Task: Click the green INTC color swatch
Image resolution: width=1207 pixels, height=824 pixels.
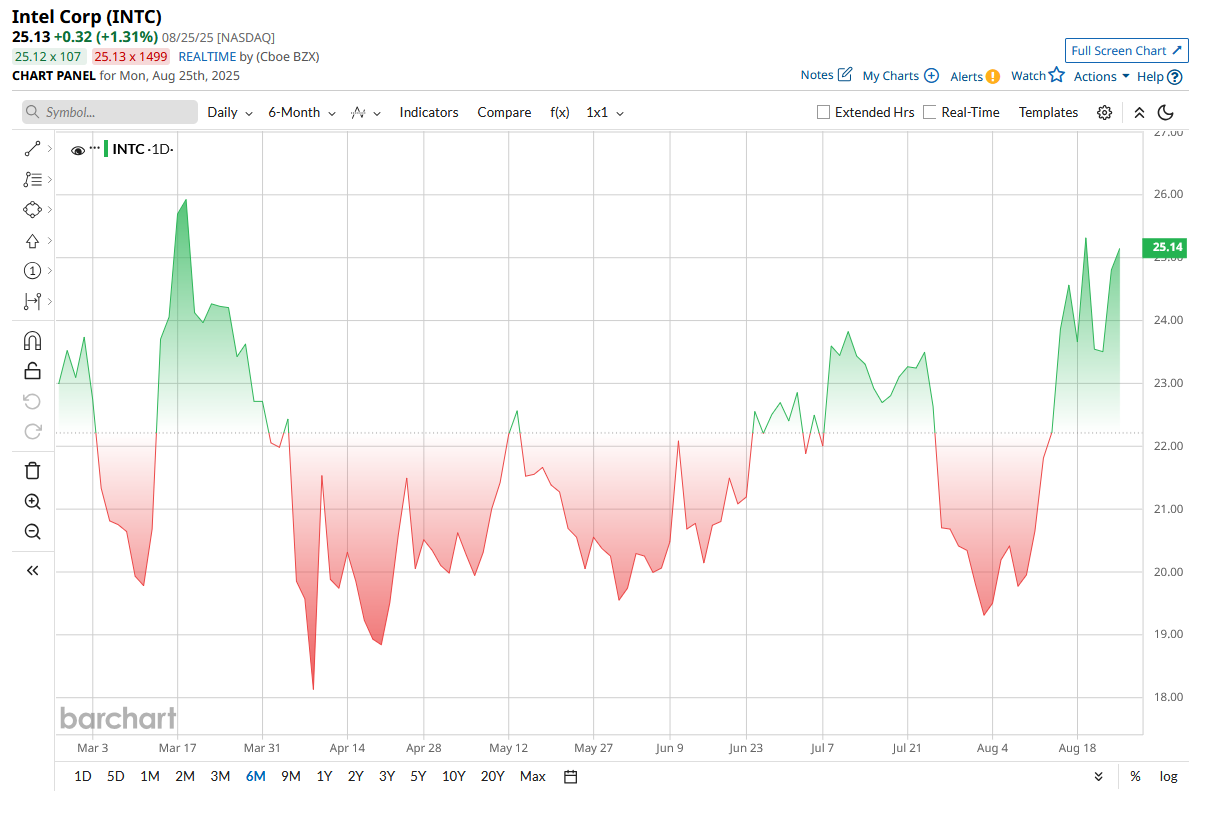Action: click(106, 149)
